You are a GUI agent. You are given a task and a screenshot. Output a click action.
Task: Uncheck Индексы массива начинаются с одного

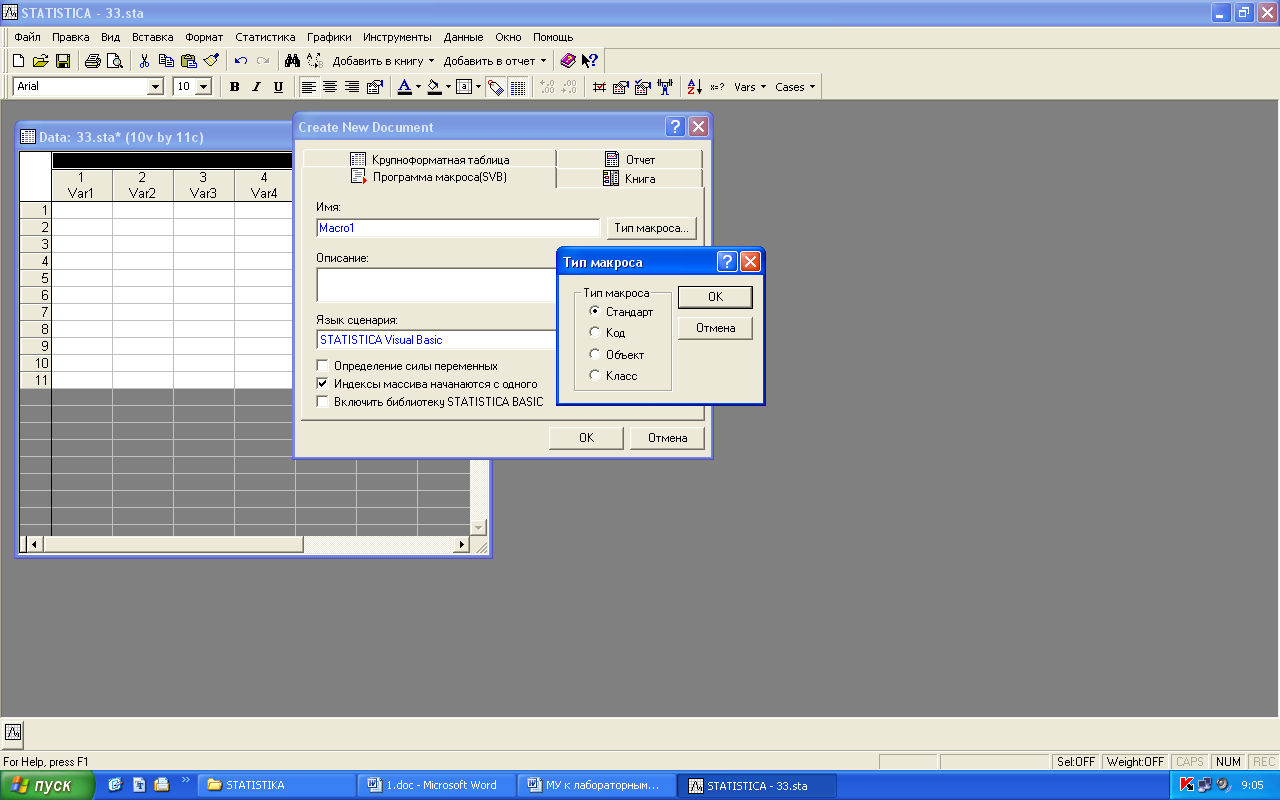tap(323, 384)
